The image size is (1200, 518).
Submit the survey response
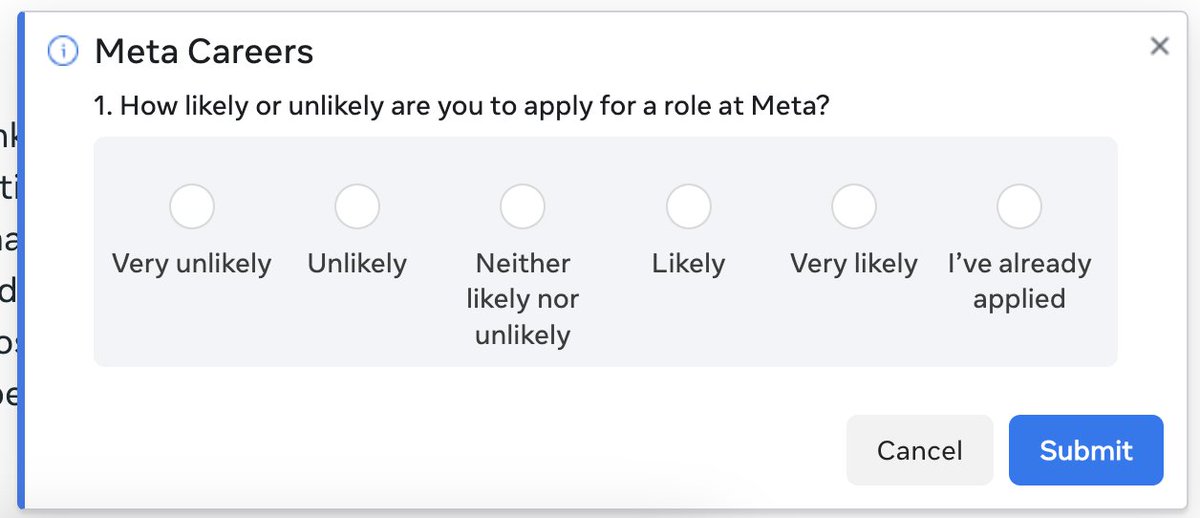coord(1086,450)
